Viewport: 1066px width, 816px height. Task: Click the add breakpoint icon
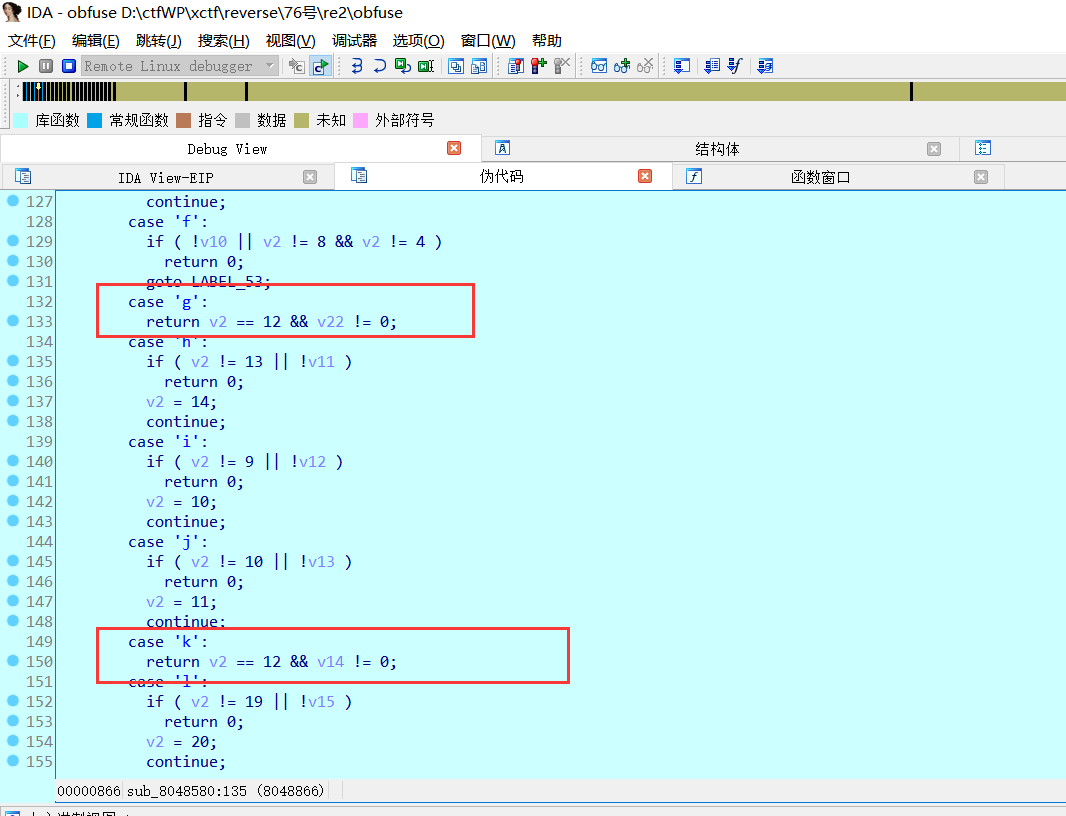(x=539, y=66)
